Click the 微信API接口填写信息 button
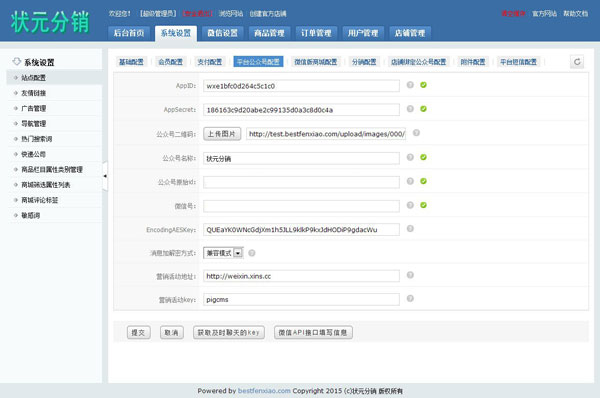Viewport: 600px width, 398px height. tap(313, 332)
